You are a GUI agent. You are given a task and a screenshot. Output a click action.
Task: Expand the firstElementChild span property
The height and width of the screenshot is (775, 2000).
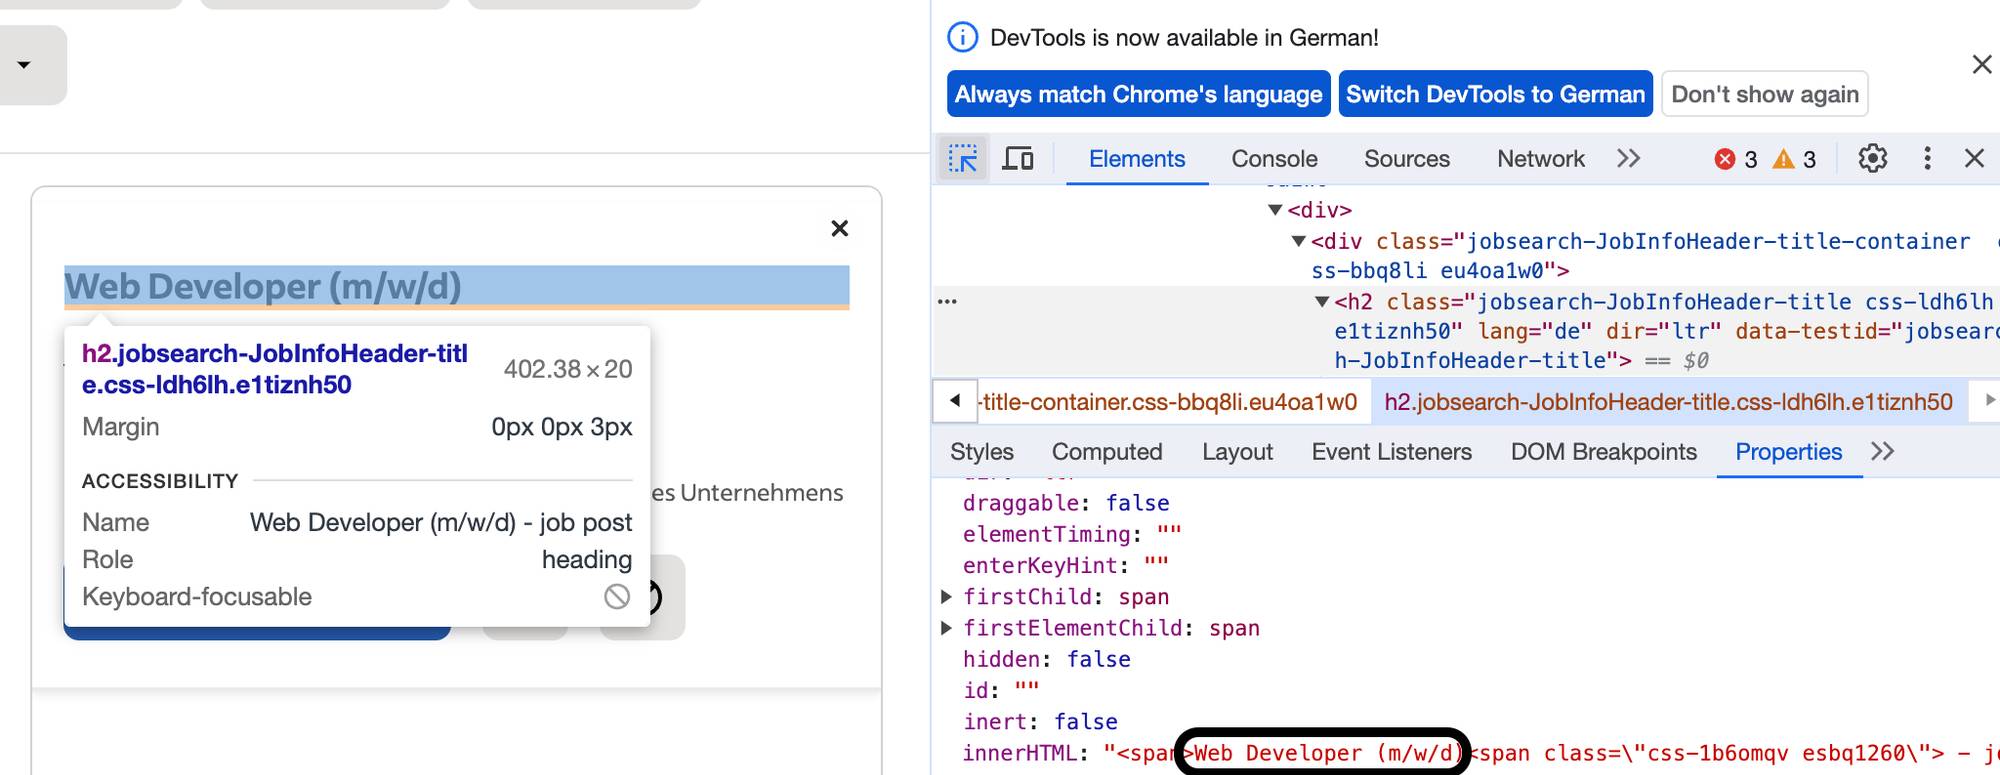946,628
